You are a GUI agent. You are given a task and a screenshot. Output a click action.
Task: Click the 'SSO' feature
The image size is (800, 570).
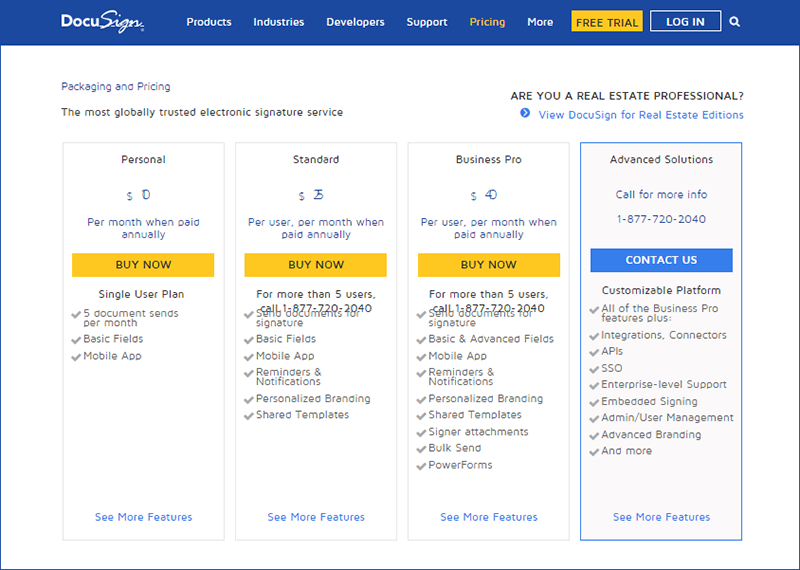pos(612,368)
